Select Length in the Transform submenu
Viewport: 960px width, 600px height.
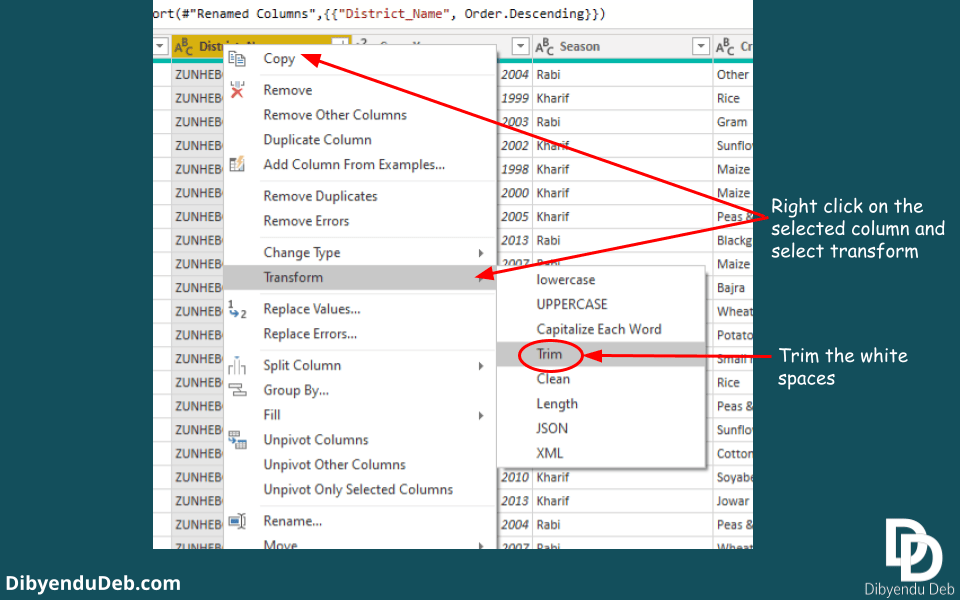[x=557, y=404]
